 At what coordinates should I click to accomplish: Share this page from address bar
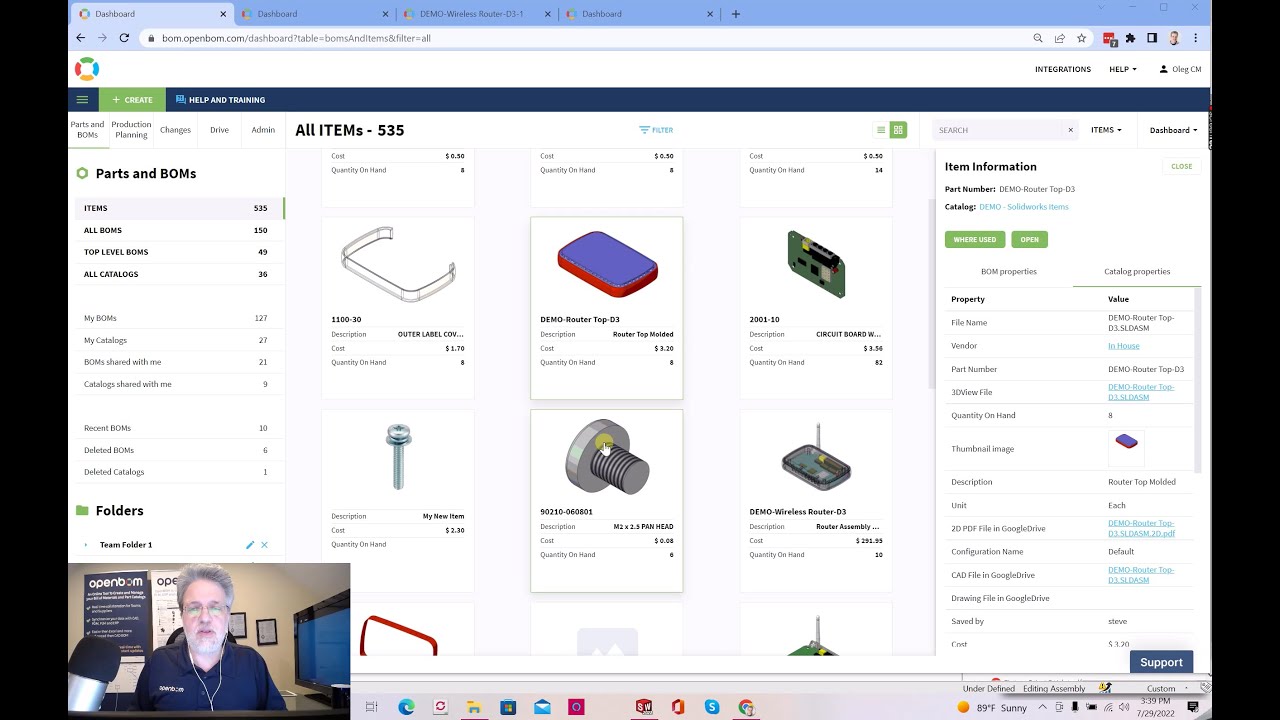(1059, 38)
